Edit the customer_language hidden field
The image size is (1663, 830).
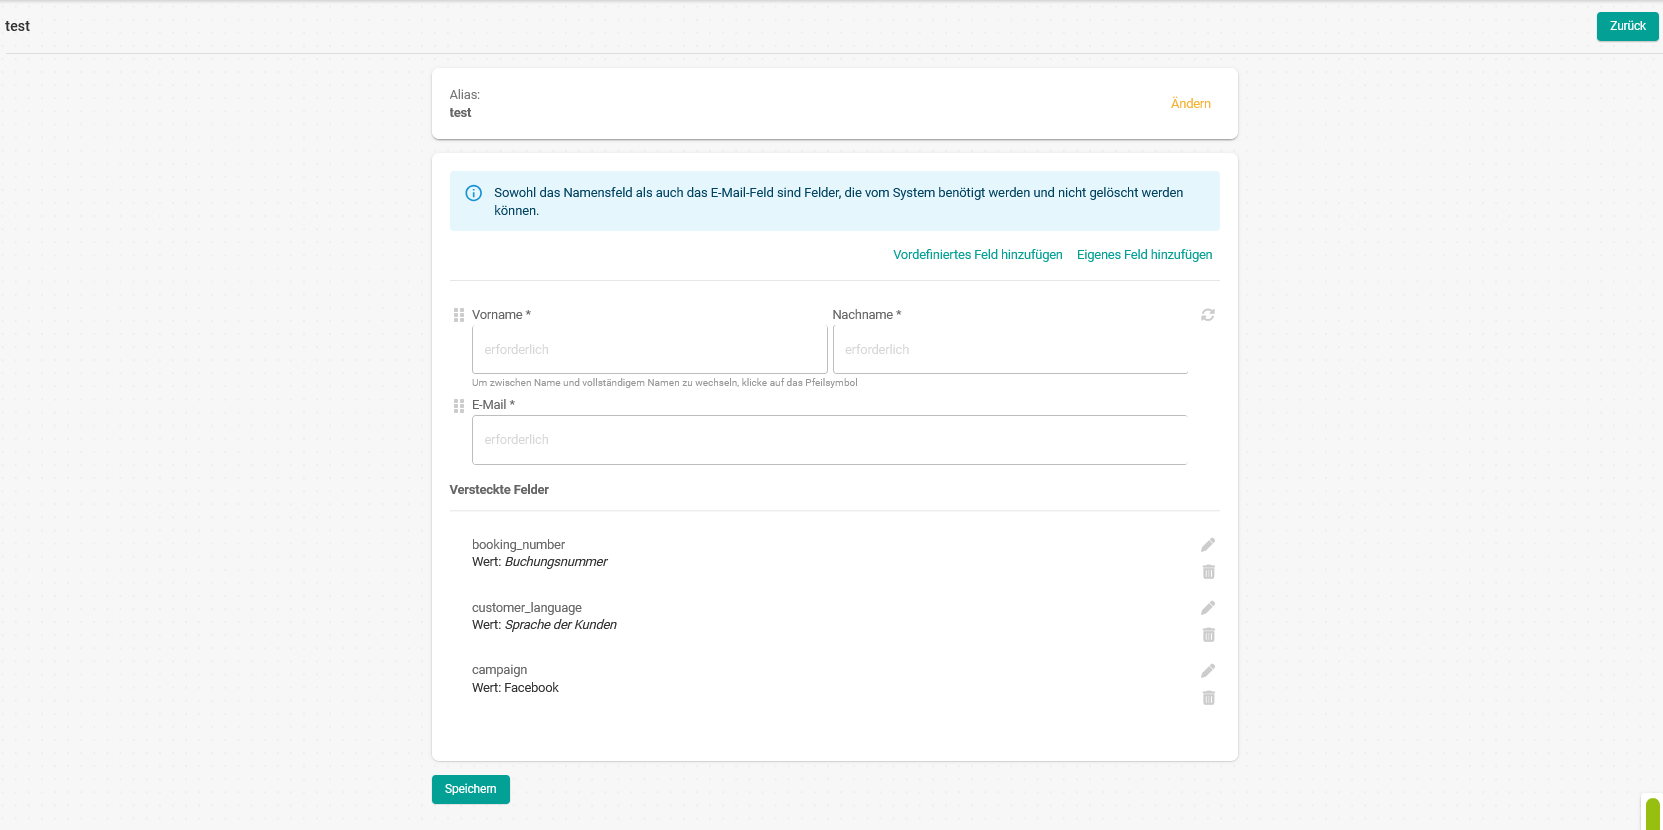coord(1208,608)
